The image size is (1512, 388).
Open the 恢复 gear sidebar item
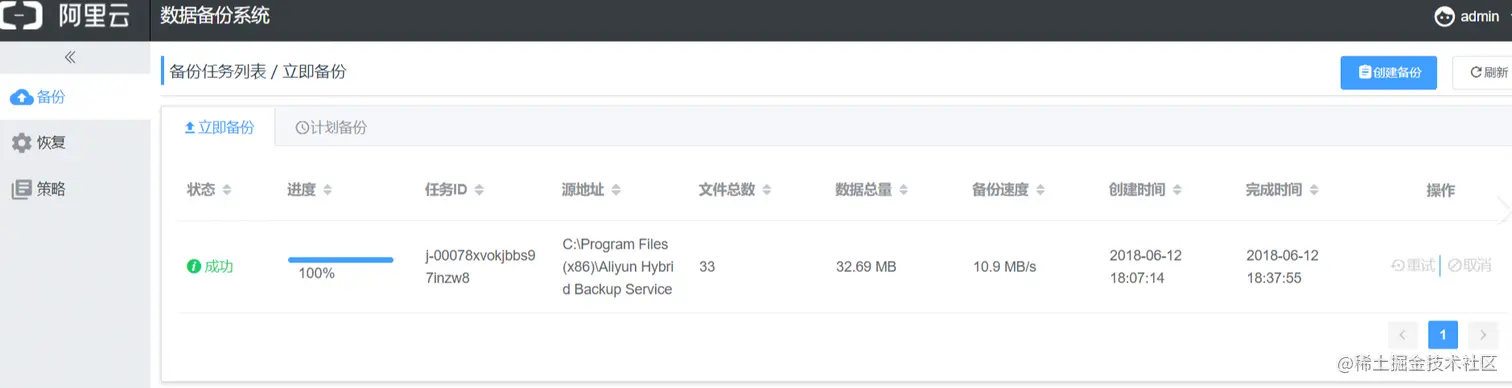click(75, 143)
